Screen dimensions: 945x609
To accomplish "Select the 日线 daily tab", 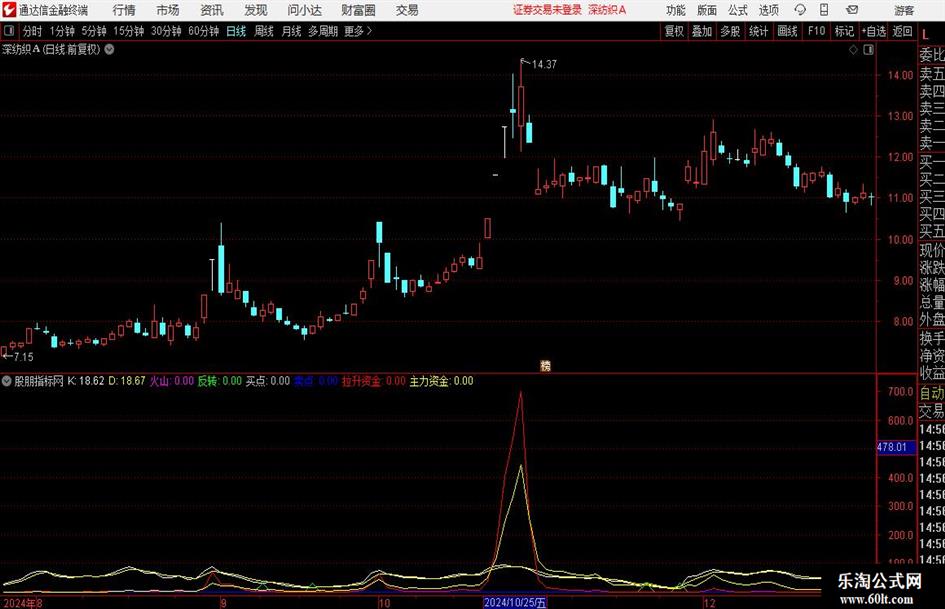I will pyautogui.click(x=236, y=31).
